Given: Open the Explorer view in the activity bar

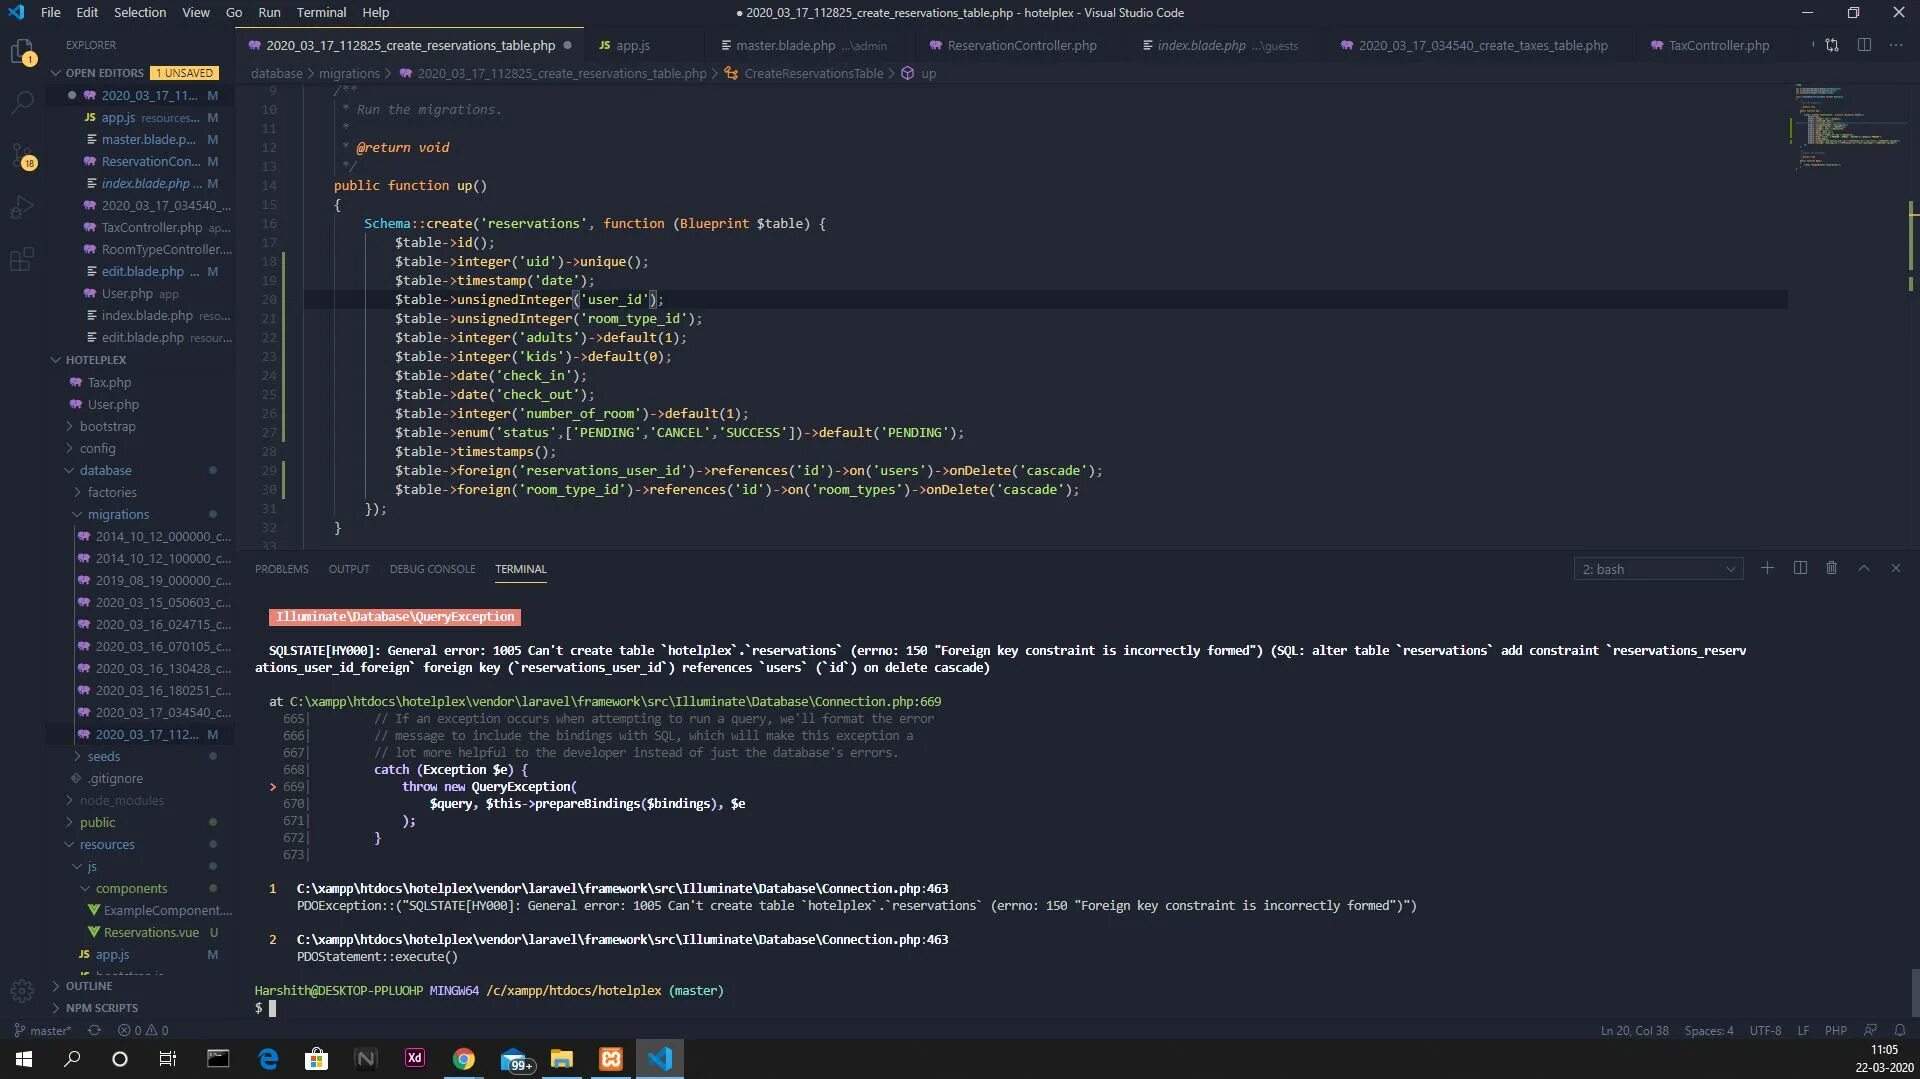Looking at the screenshot, I should [x=22, y=51].
